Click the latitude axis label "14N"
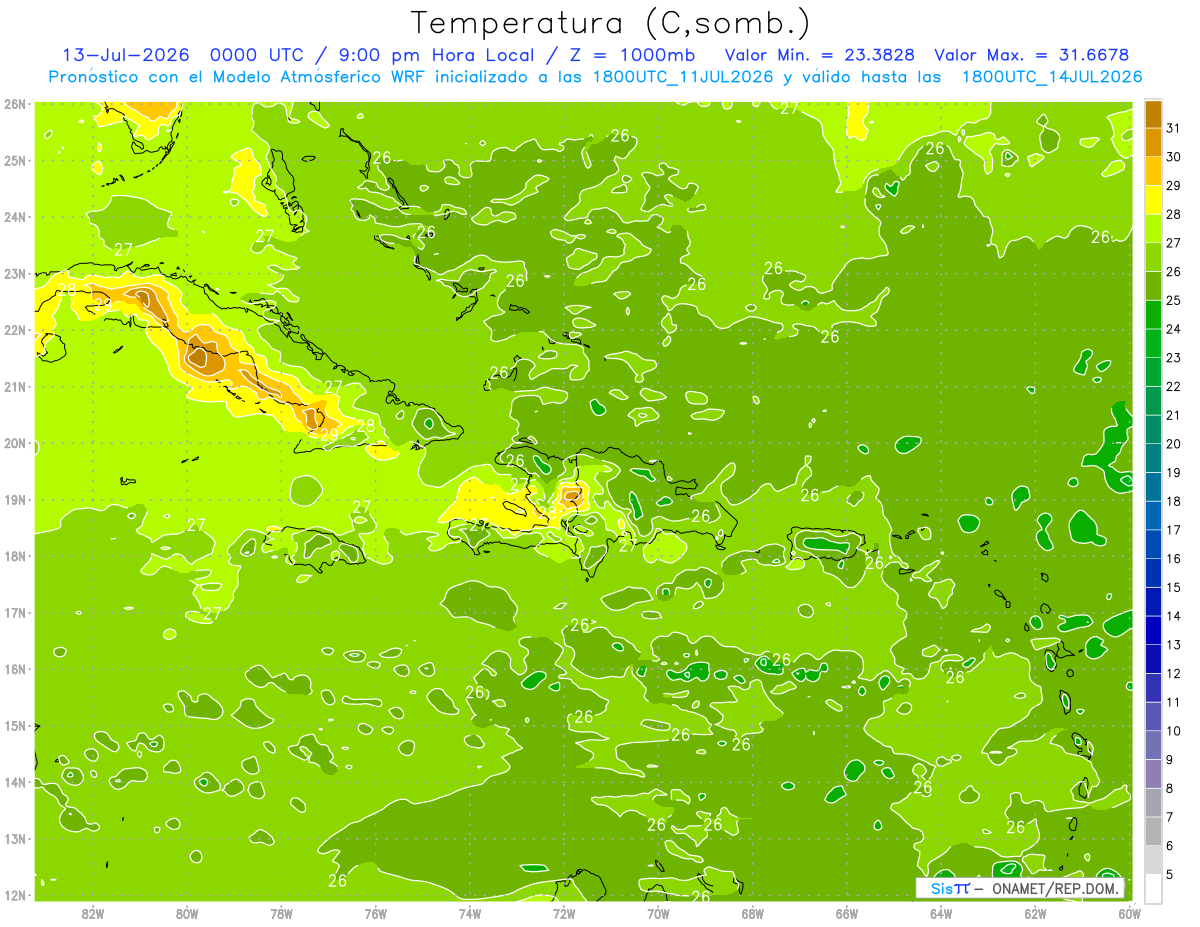 (15, 782)
